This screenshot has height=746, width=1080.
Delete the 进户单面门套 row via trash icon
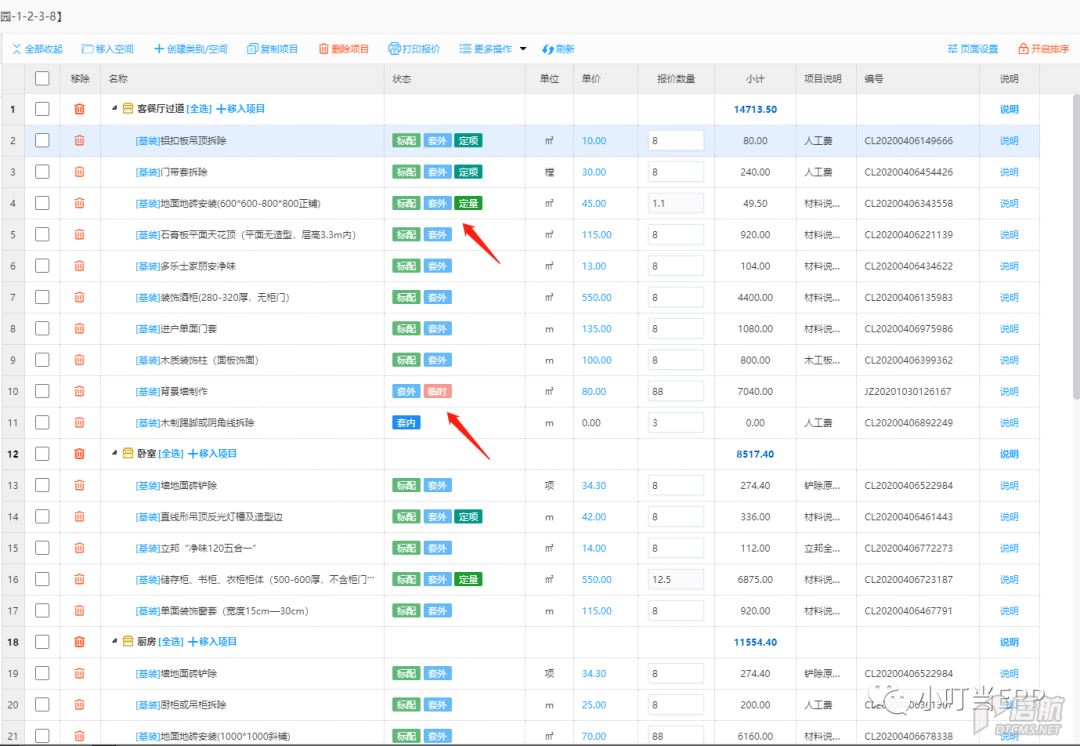(80, 329)
